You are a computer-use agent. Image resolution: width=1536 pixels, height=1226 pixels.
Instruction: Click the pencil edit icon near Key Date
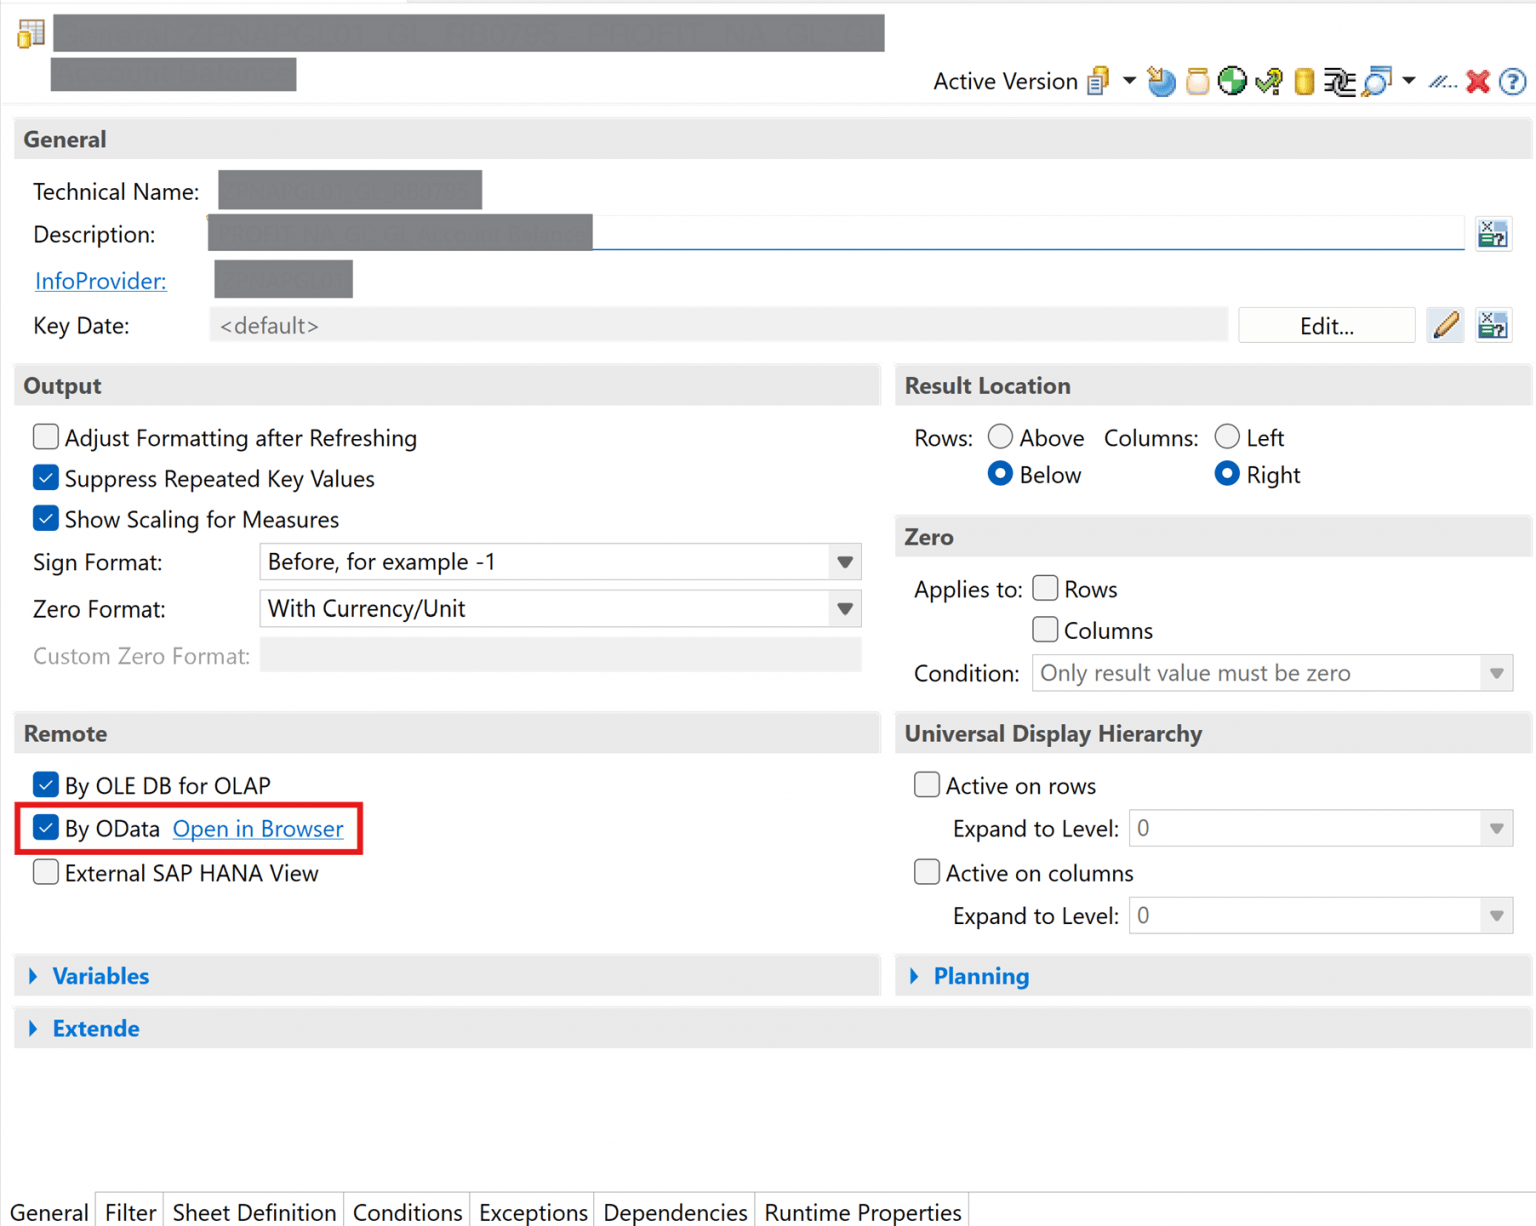(1445, 325)
